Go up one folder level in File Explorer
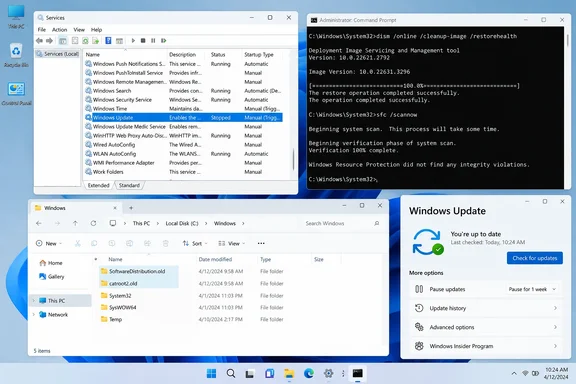The width and height of the screenshot is (576, 384). (x=75, y=223)
